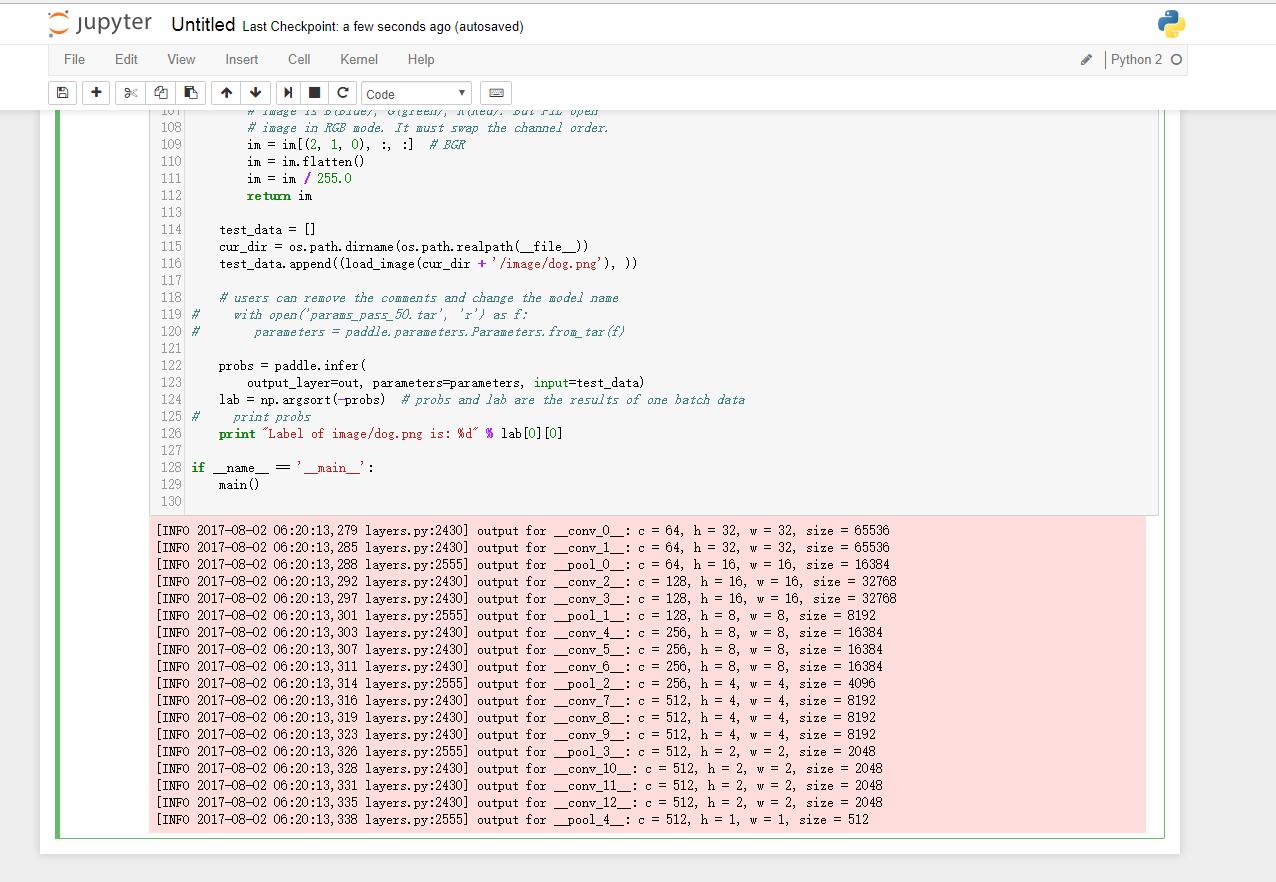Insert a new cell below
The image size is (1276, 882).
click(94, 92)
